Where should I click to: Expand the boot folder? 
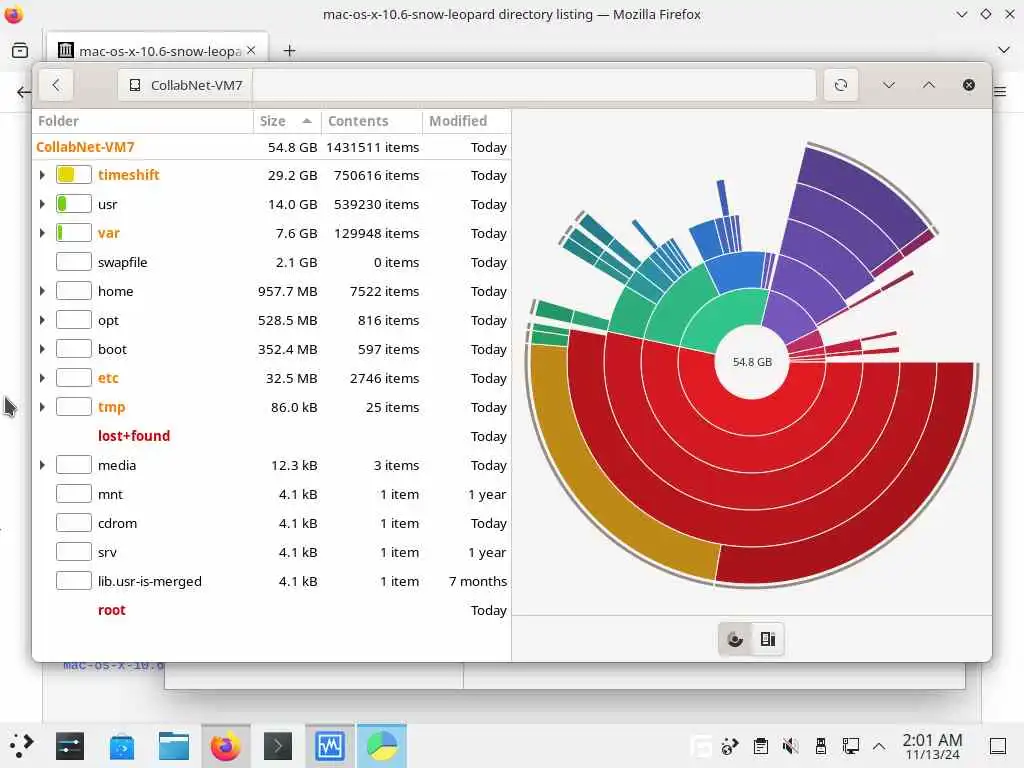[42, 349]
